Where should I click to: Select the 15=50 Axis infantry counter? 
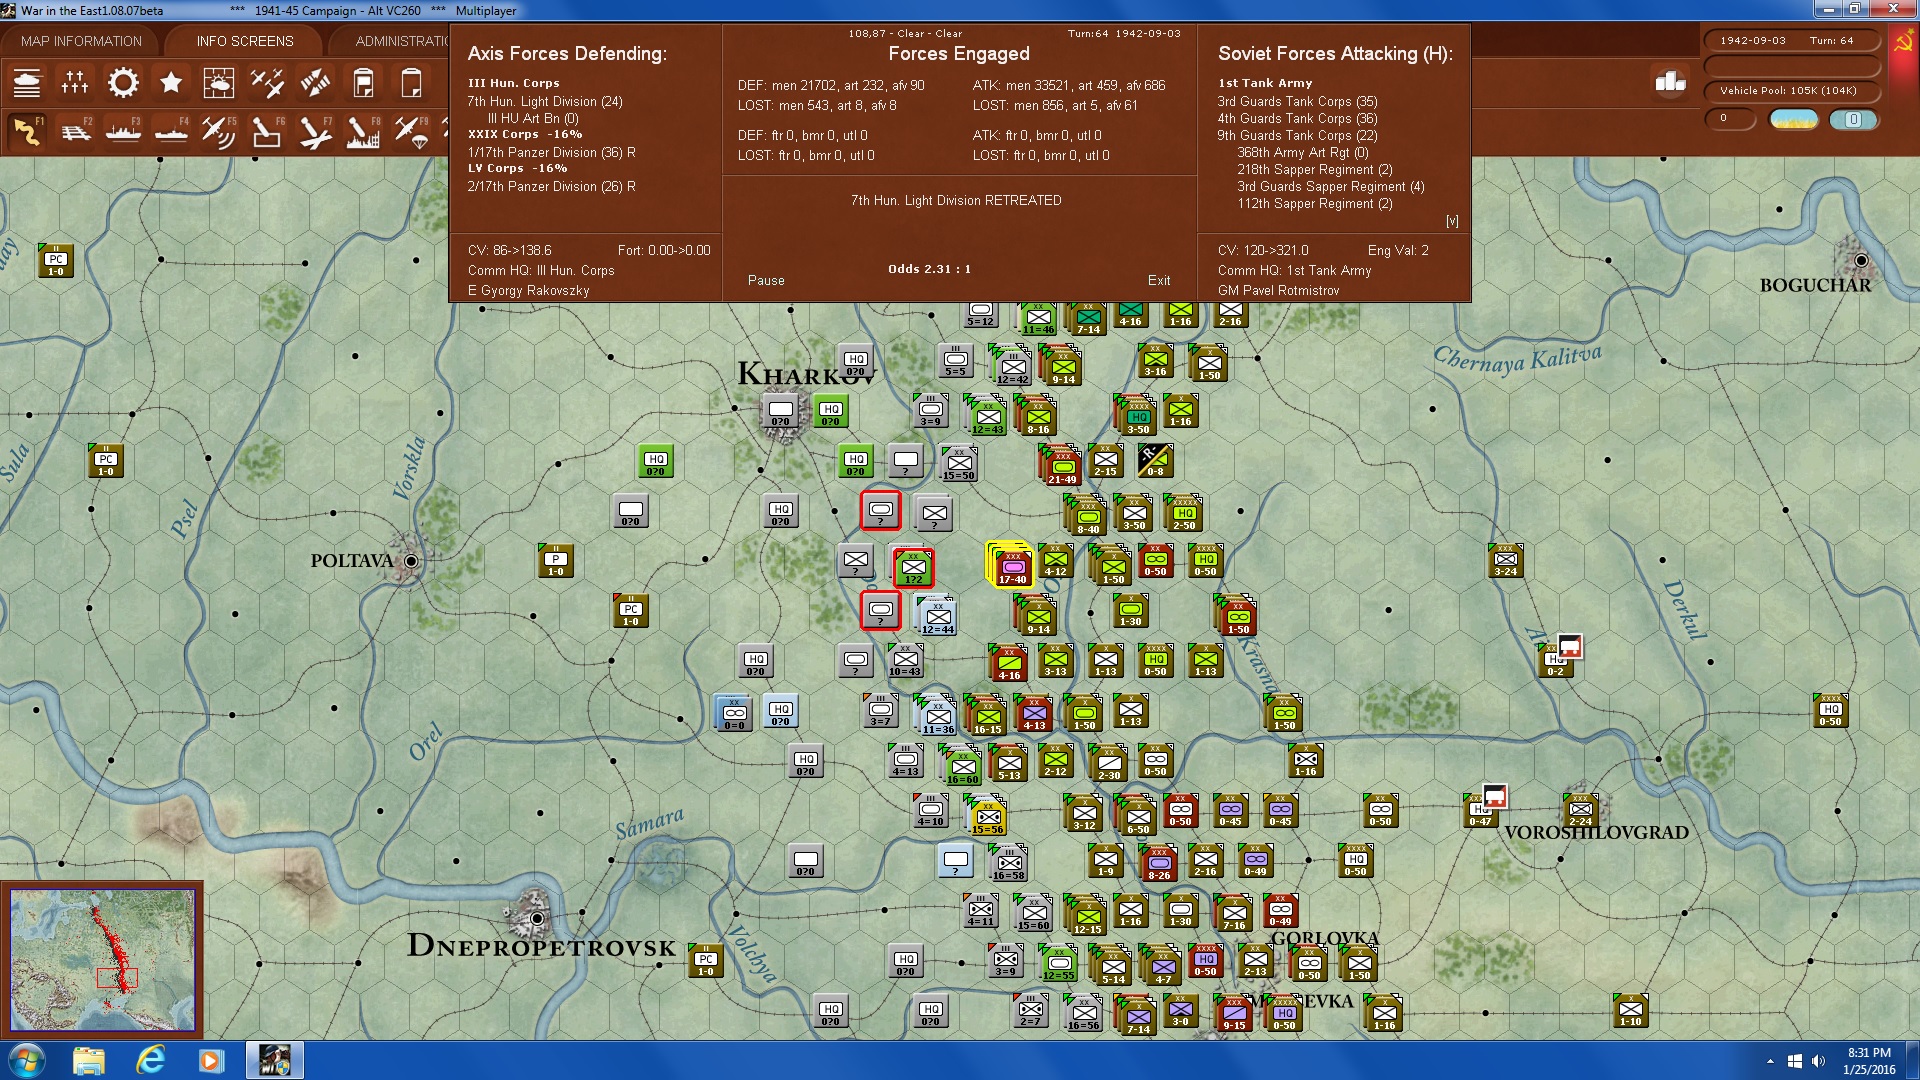959,462
